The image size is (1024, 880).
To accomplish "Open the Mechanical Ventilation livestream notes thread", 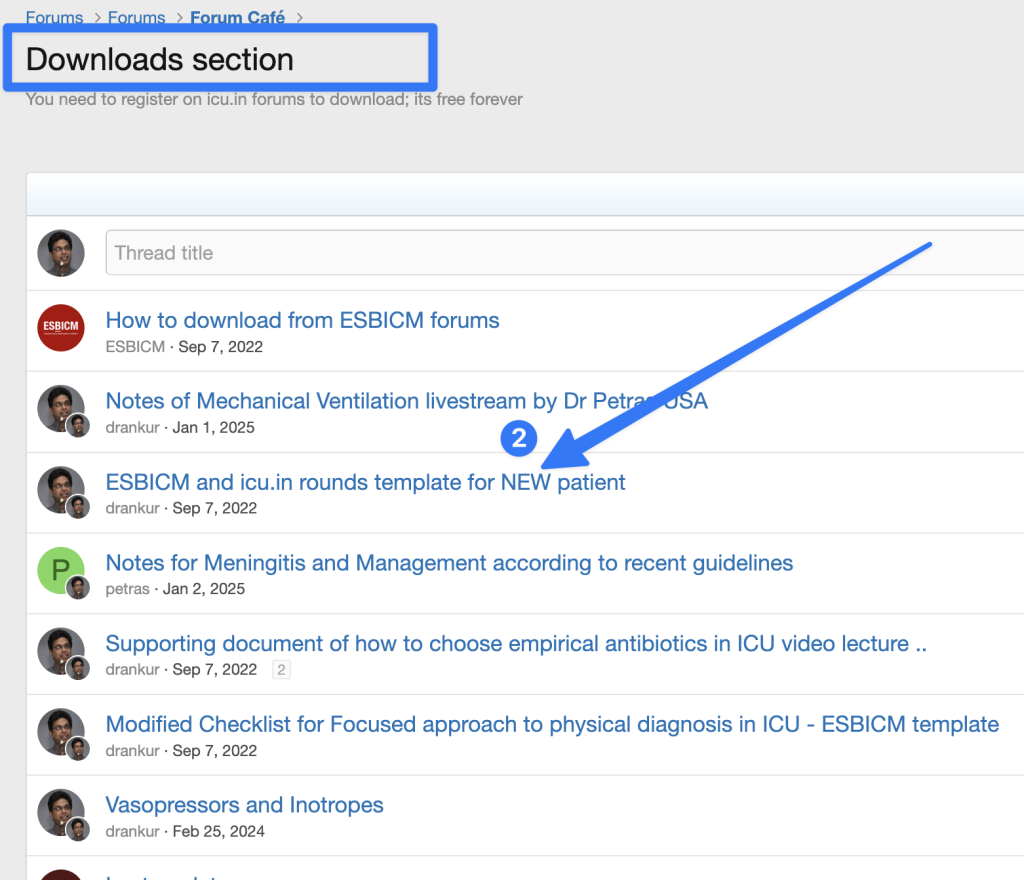I will [x=406, y=401].
